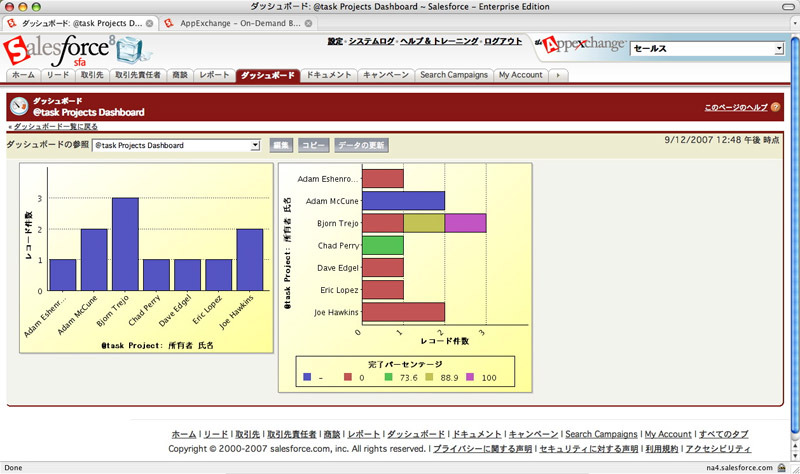Switch to the リード tab
800x474 pixels.
click(58, 75)
